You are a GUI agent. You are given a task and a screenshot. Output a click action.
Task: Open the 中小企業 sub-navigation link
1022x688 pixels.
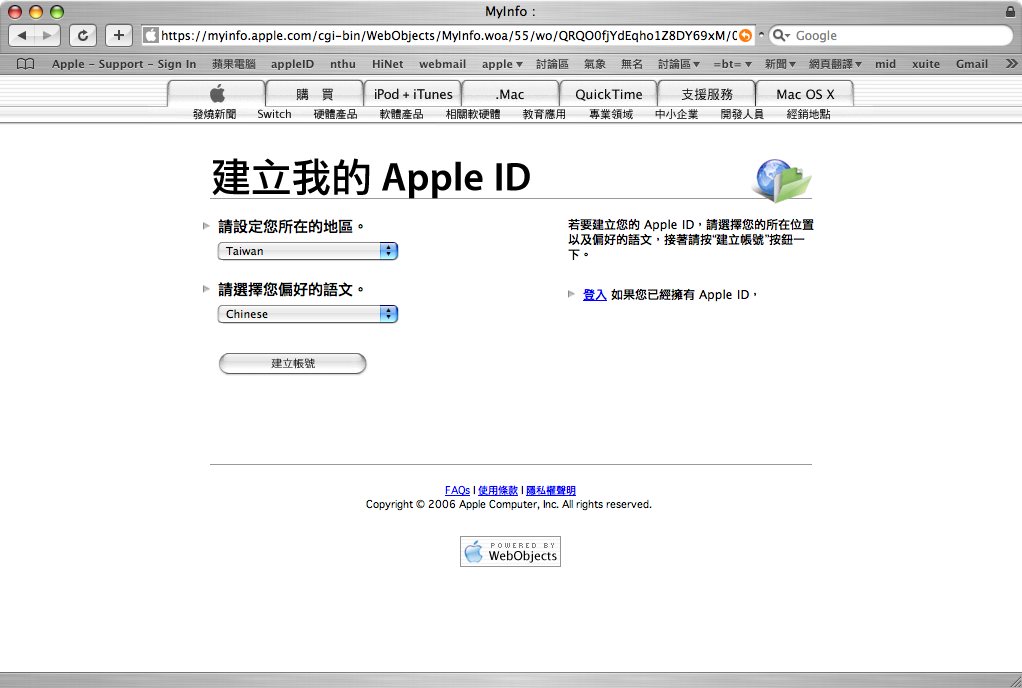click(x=677, y=114)
